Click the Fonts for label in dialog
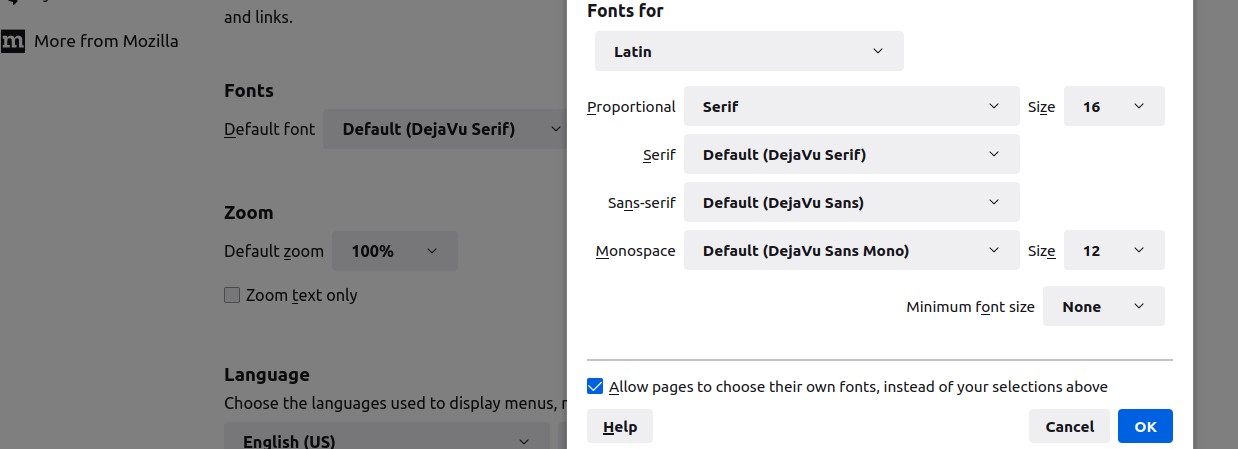1238x449 pixels. [x=625, y=11]
